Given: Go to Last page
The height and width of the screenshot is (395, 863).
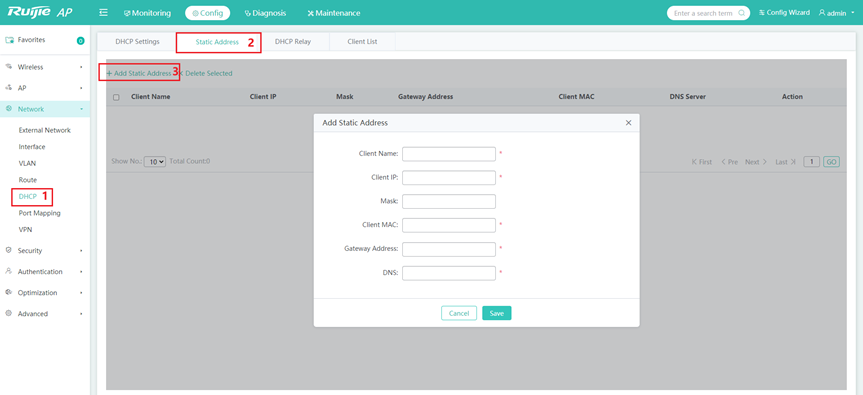Looking at the screenshot, I should [785, 162].
